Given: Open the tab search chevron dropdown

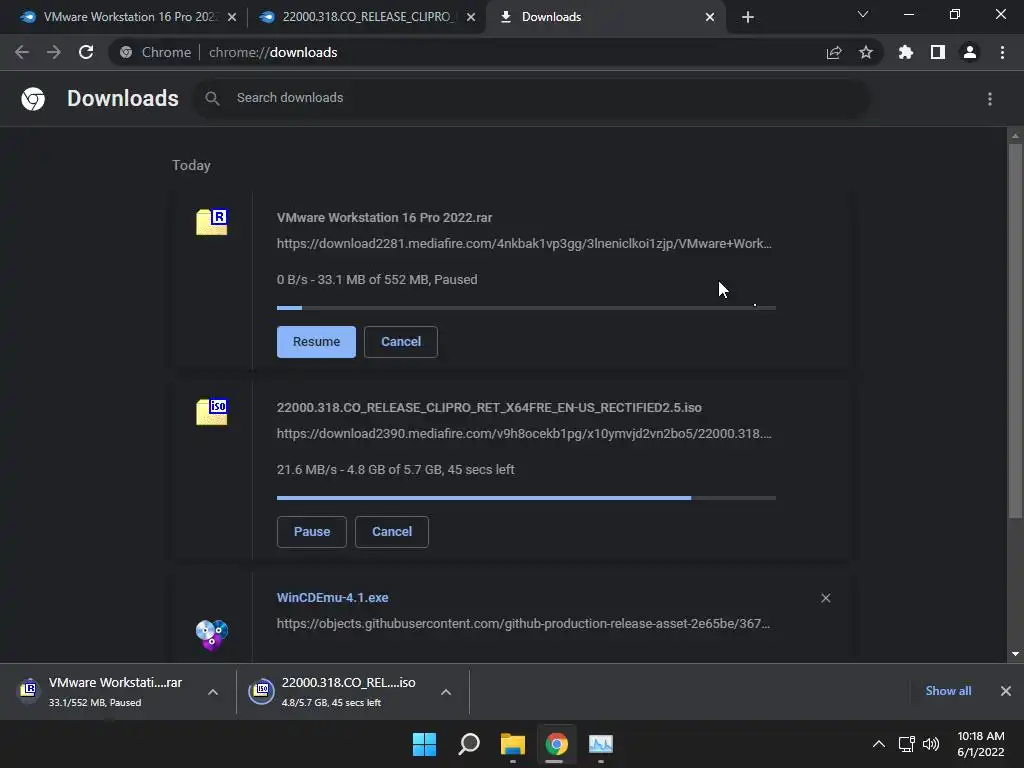Looking at the screenshot, I should [863, 14].
